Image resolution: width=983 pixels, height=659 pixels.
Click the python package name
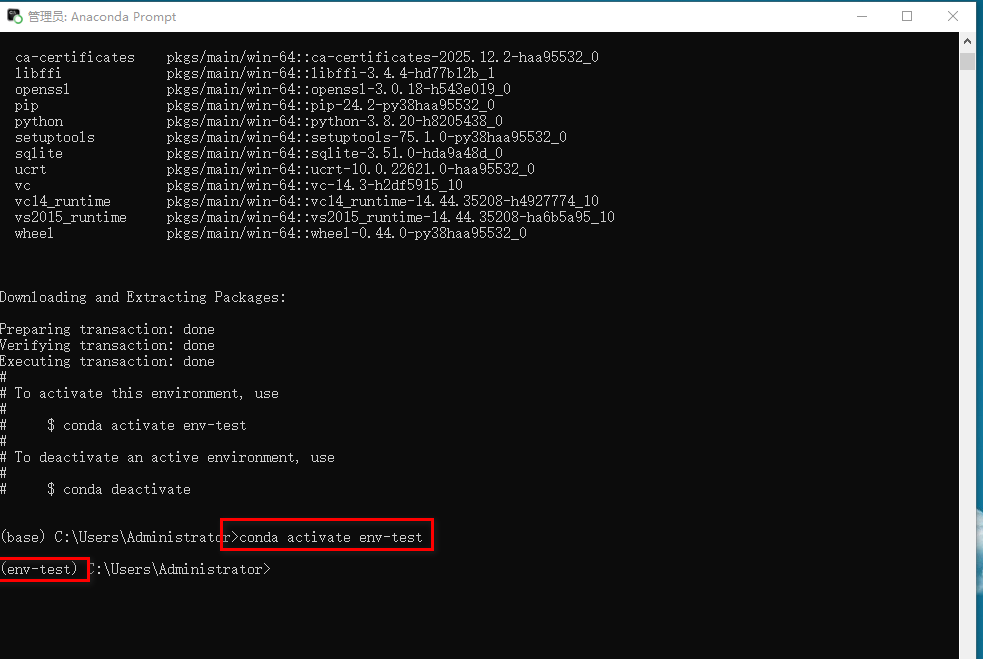39,122
